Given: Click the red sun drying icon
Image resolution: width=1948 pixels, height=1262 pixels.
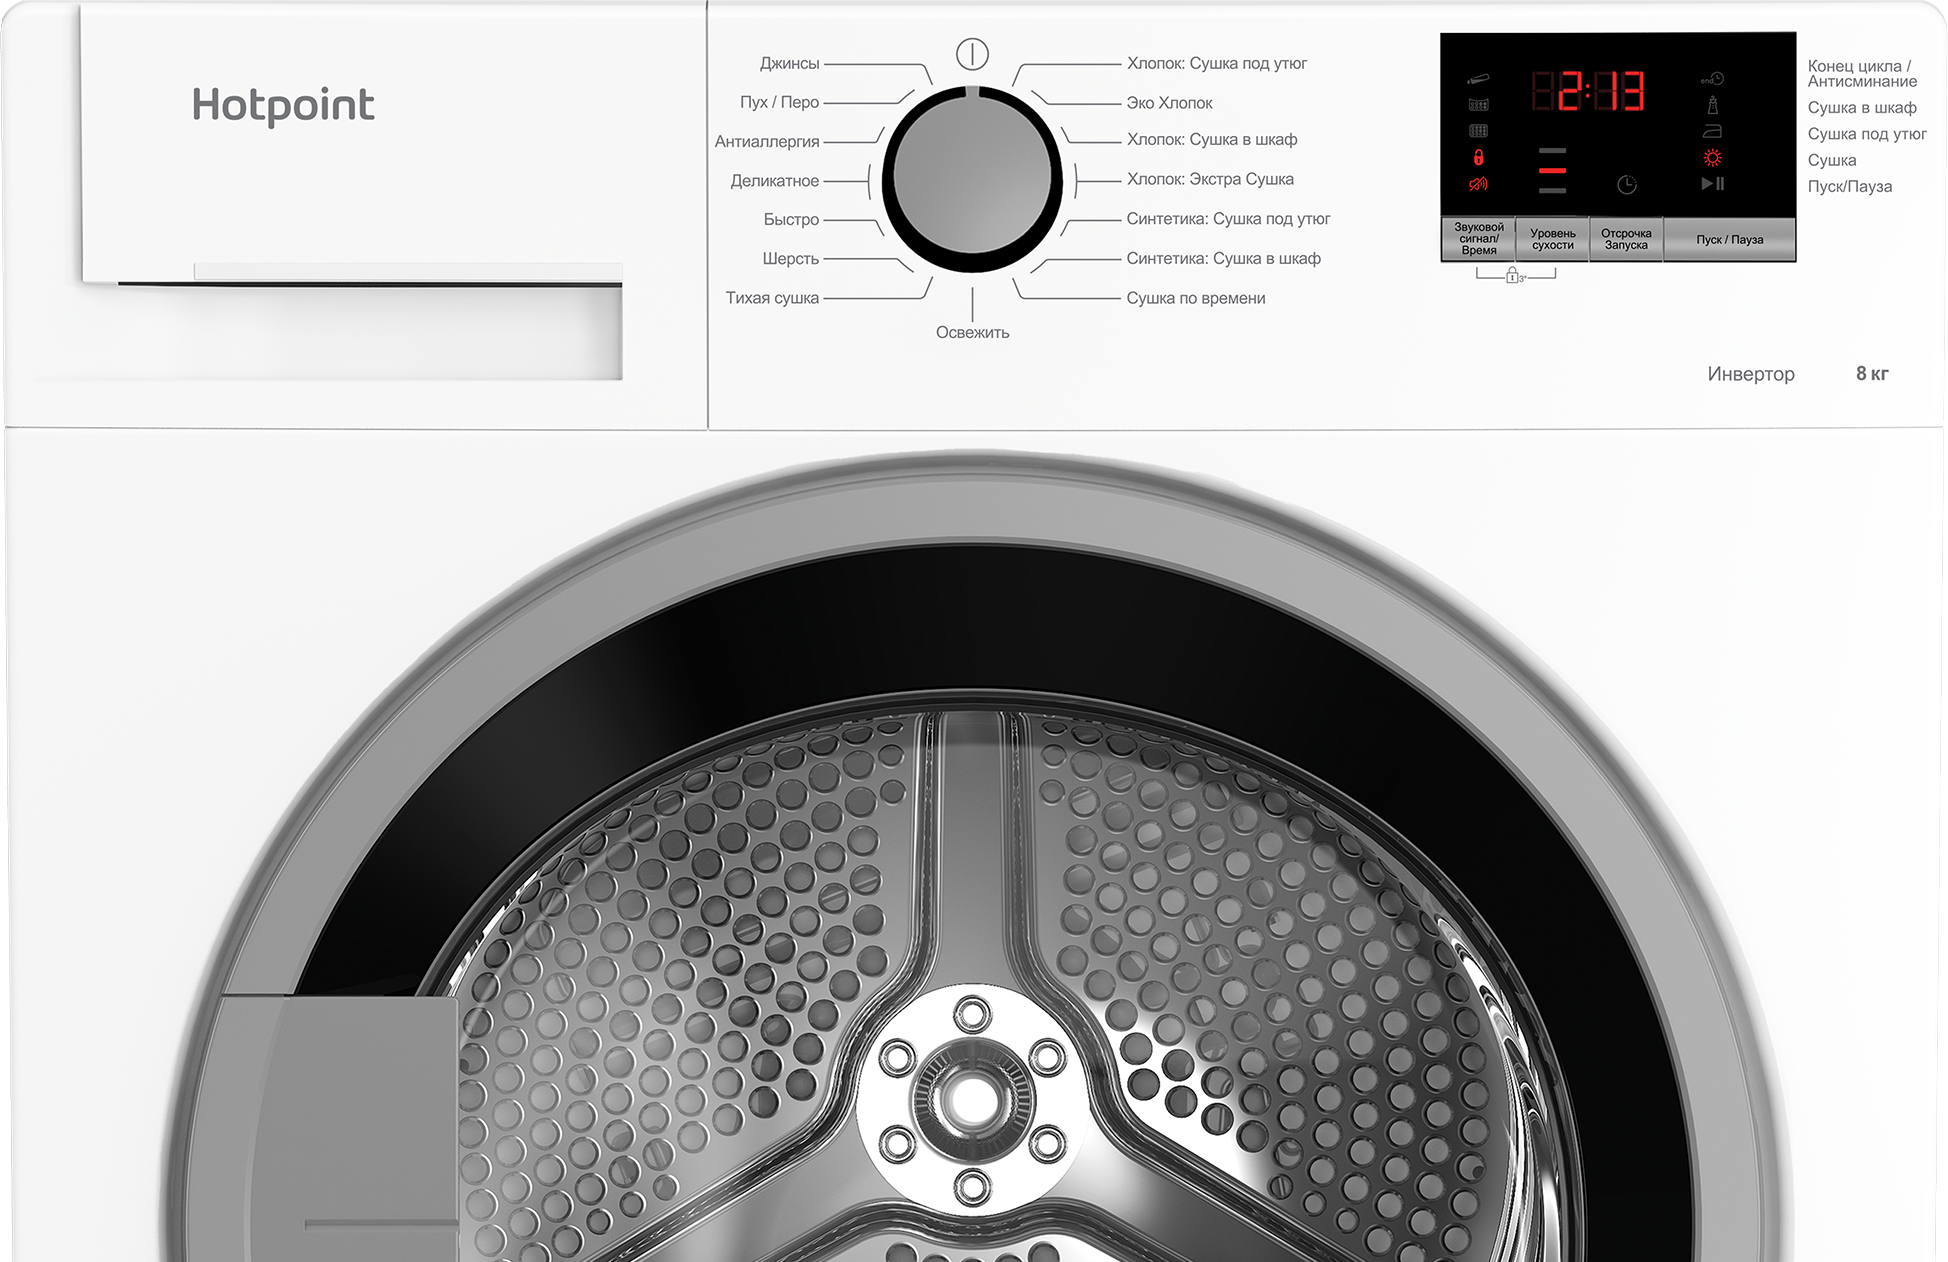Looking at the screenshot, I should (1713, 158).
